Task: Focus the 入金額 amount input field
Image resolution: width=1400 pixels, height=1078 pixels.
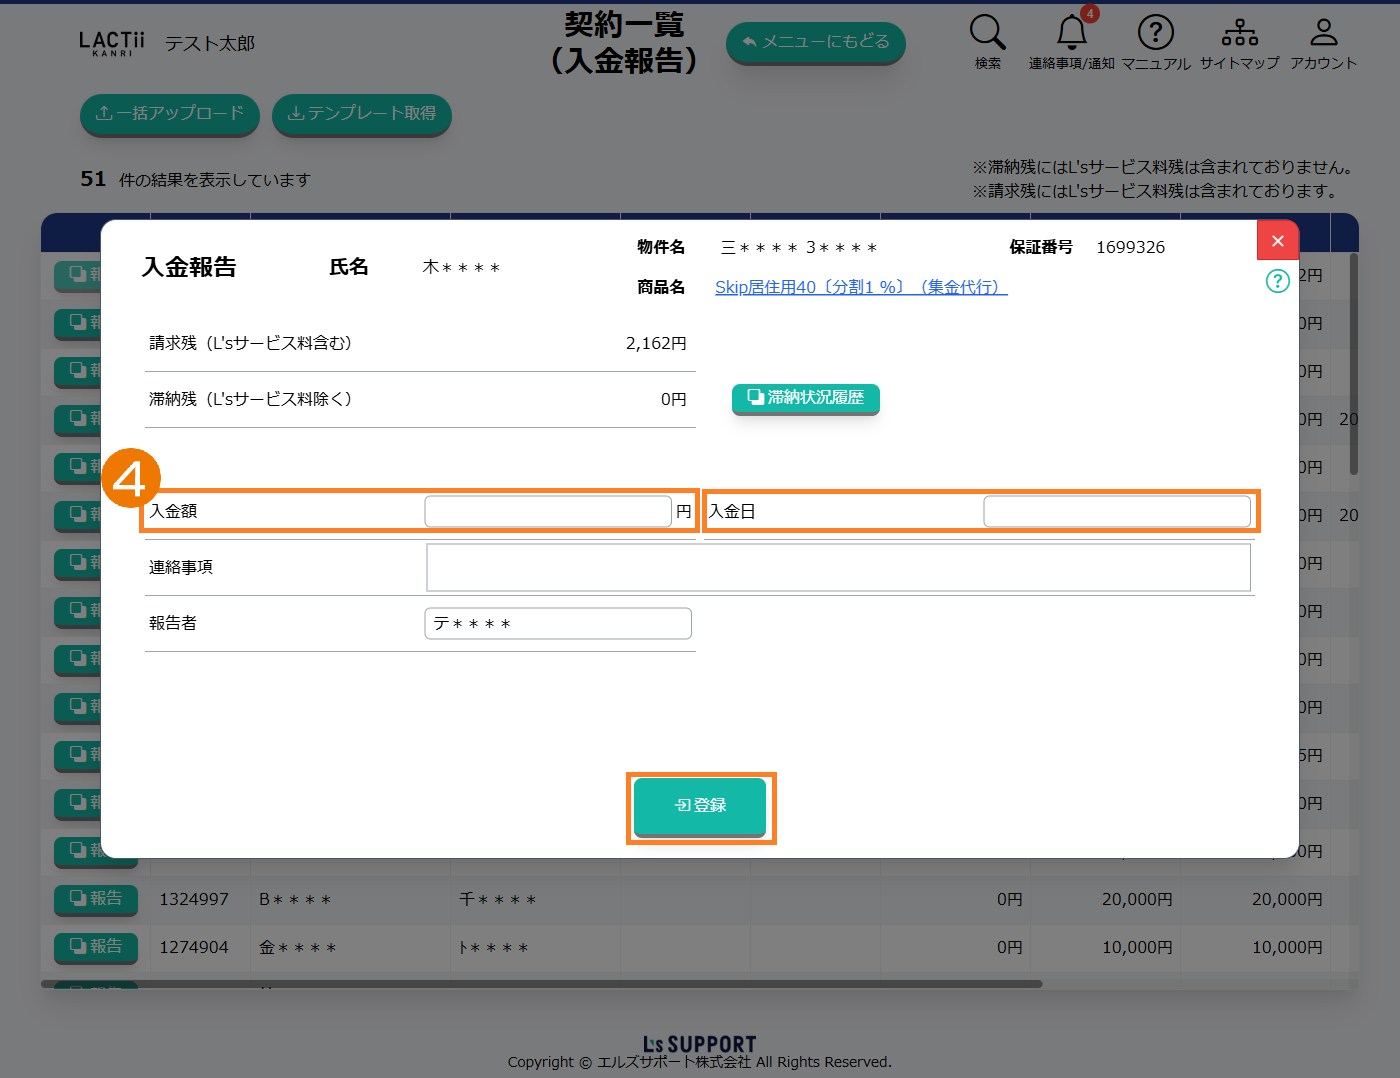Action: click(548, 511)
